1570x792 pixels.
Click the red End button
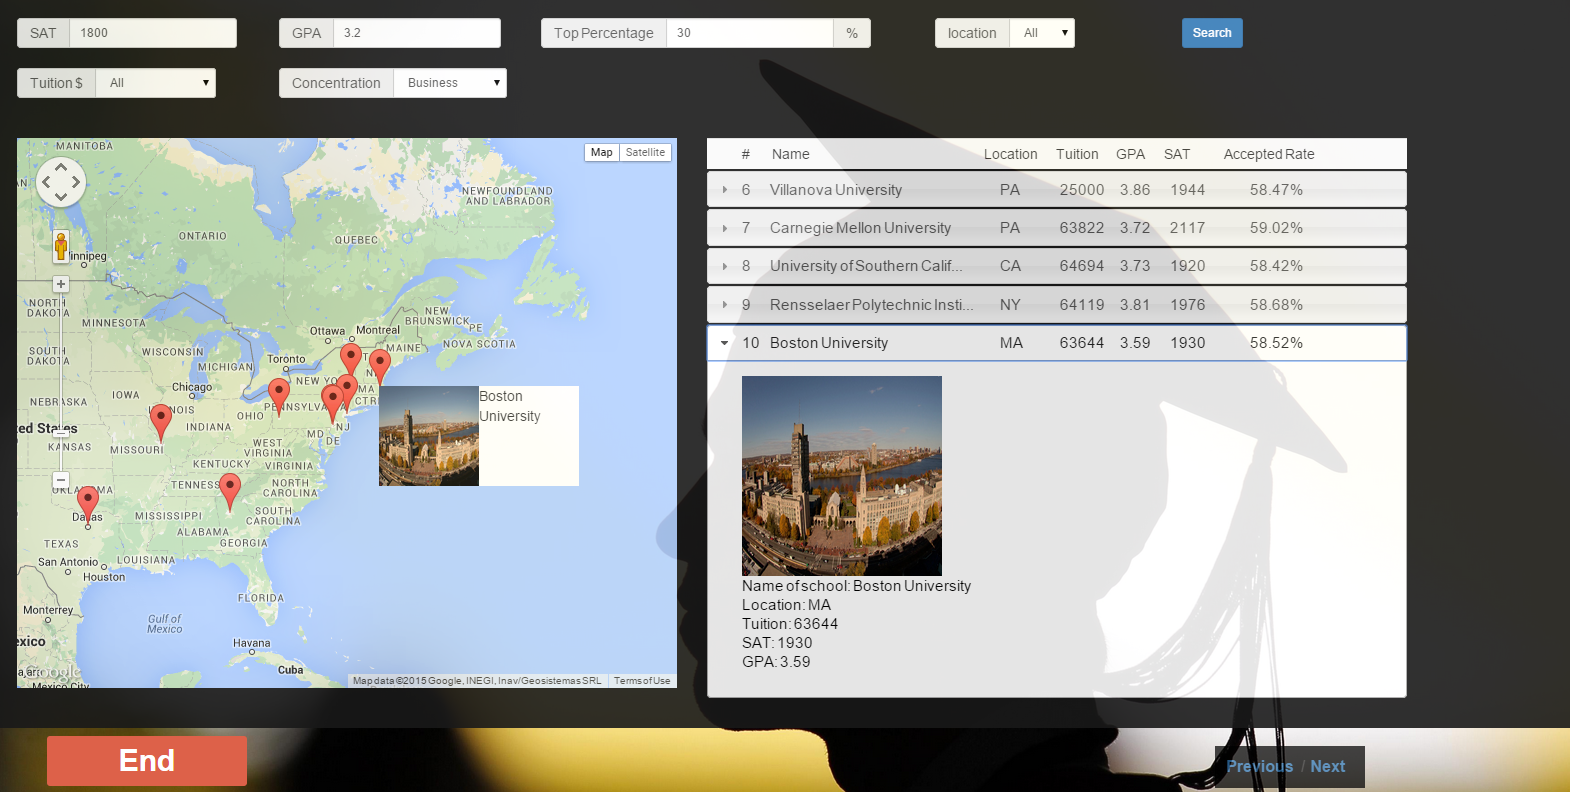(147, 761)
